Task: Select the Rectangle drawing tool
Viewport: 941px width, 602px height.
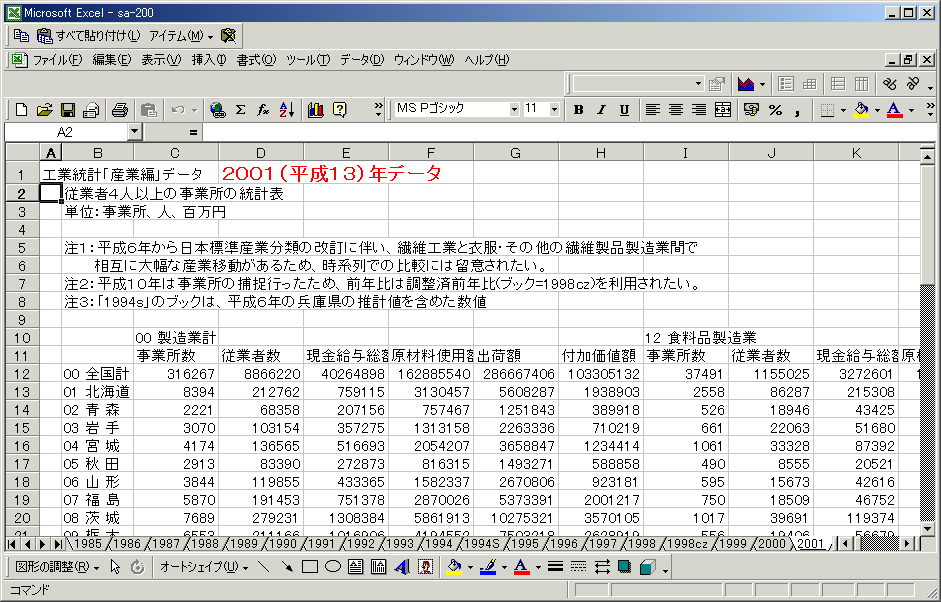Action: [x=310, y=567]
